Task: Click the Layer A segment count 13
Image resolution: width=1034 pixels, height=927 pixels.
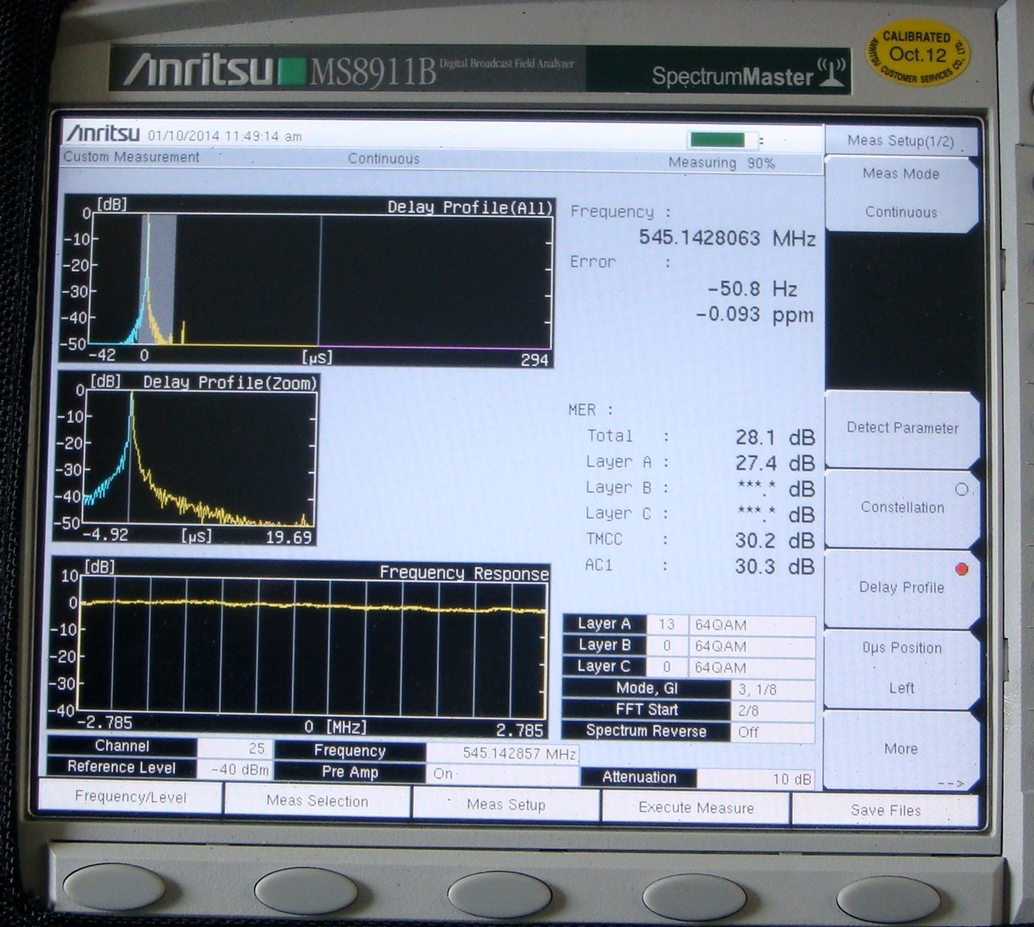Action: 667,624
